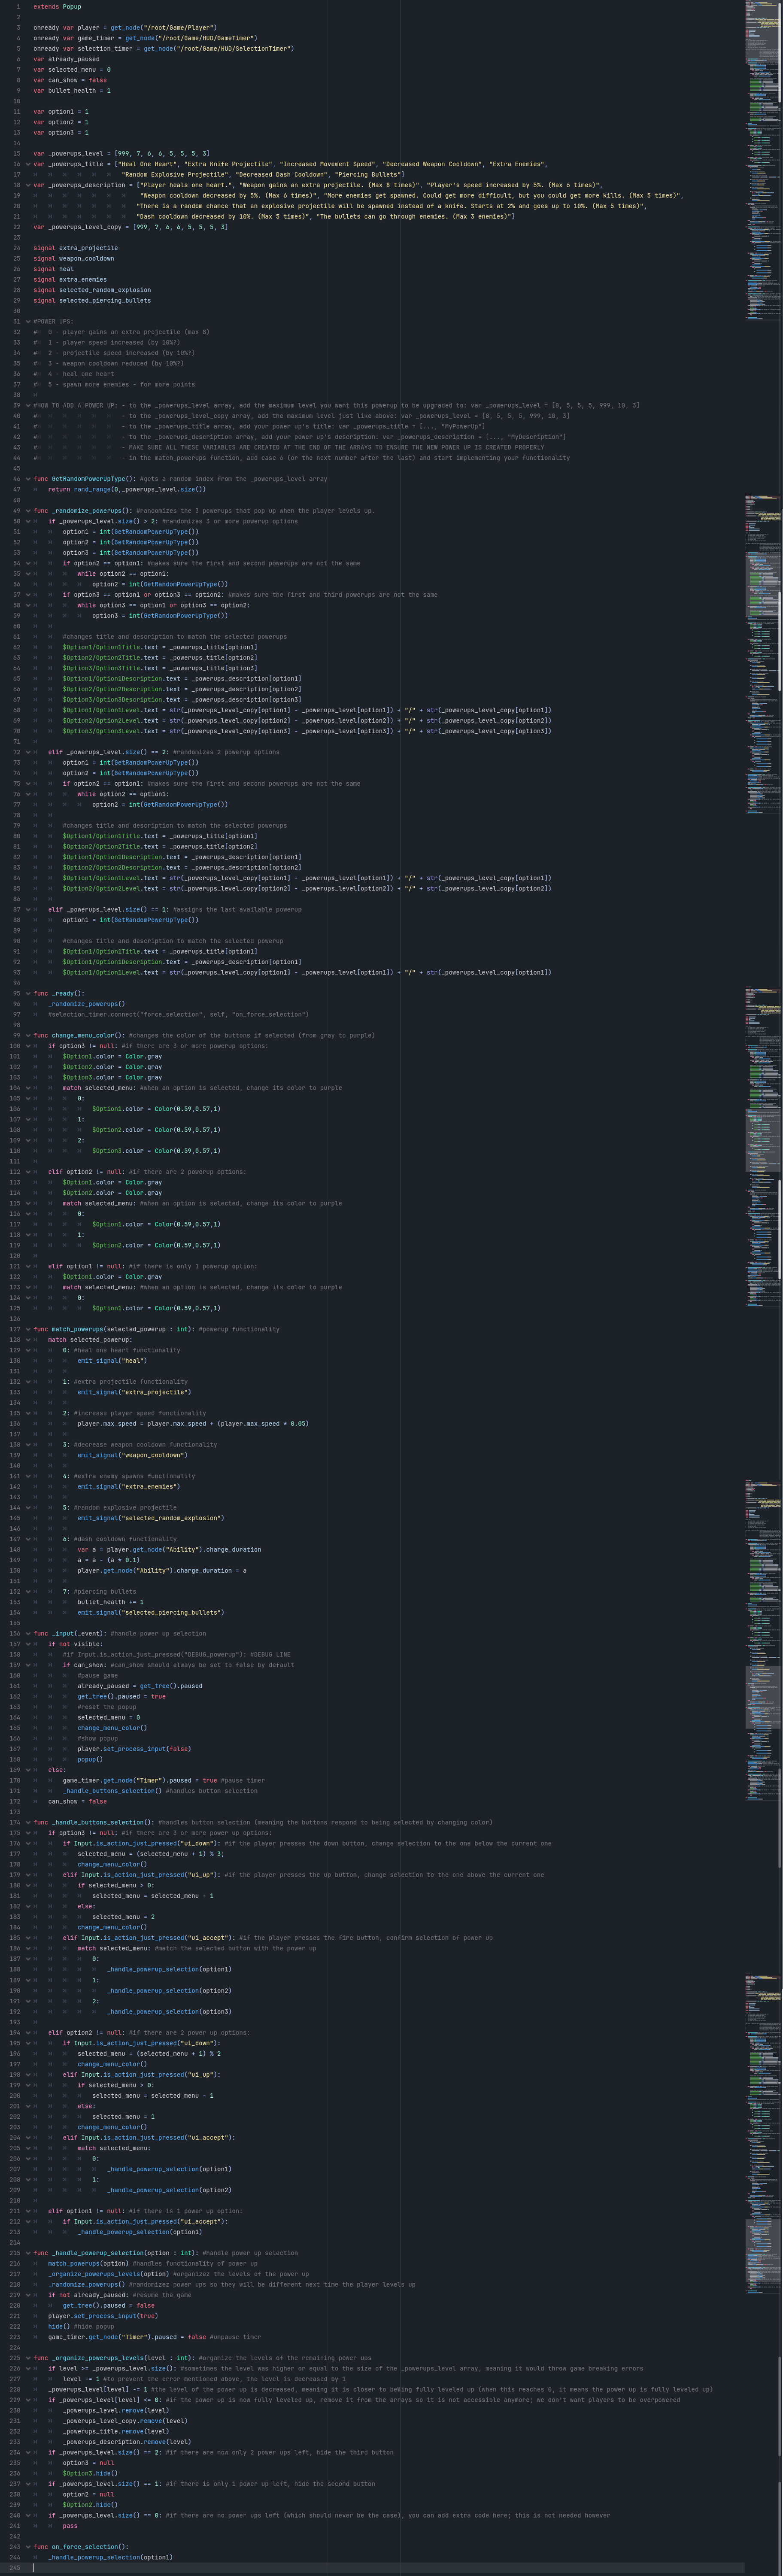Click '_powerups_title.remove(level)' line
The width and height of the screenshot is (783, 2576).
[x=116, y=2431]
